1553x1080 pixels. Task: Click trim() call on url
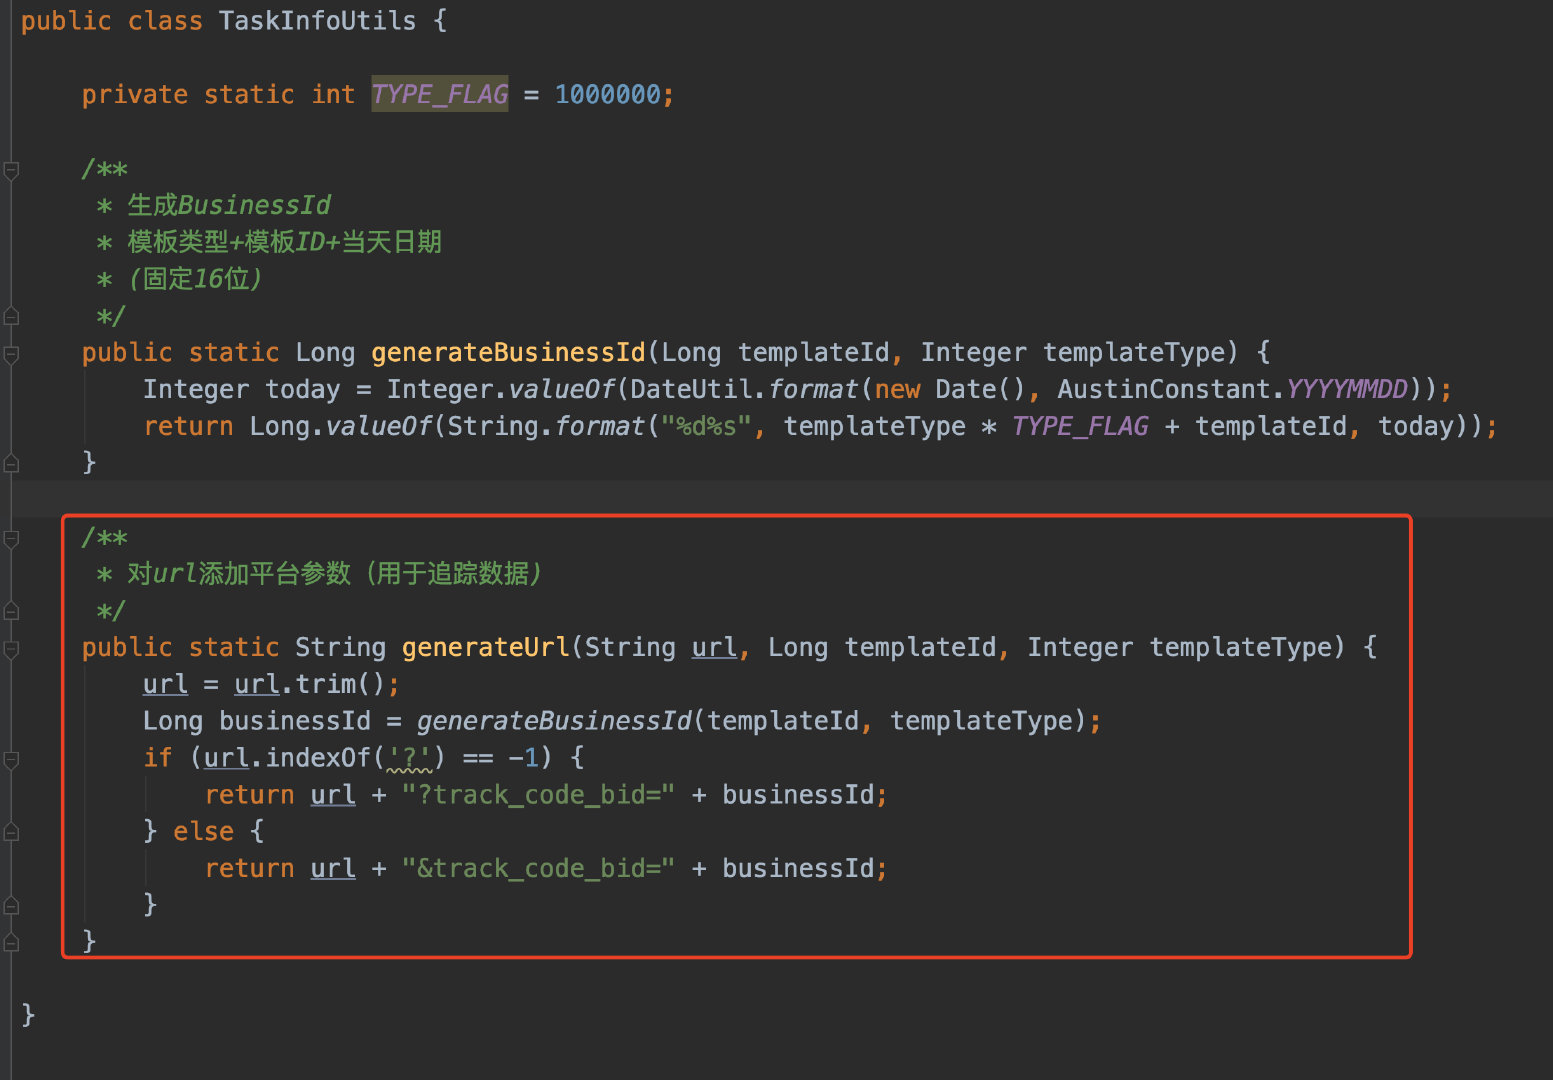[340, 684]
